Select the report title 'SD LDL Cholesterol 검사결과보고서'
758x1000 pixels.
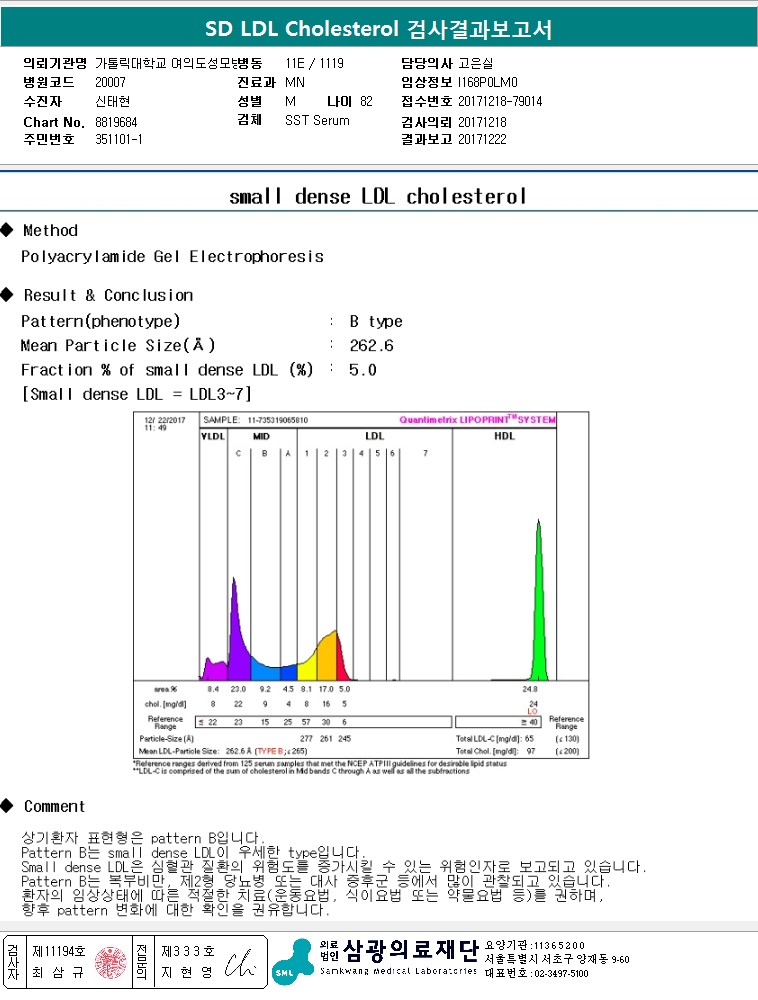[x=379, y=29]
